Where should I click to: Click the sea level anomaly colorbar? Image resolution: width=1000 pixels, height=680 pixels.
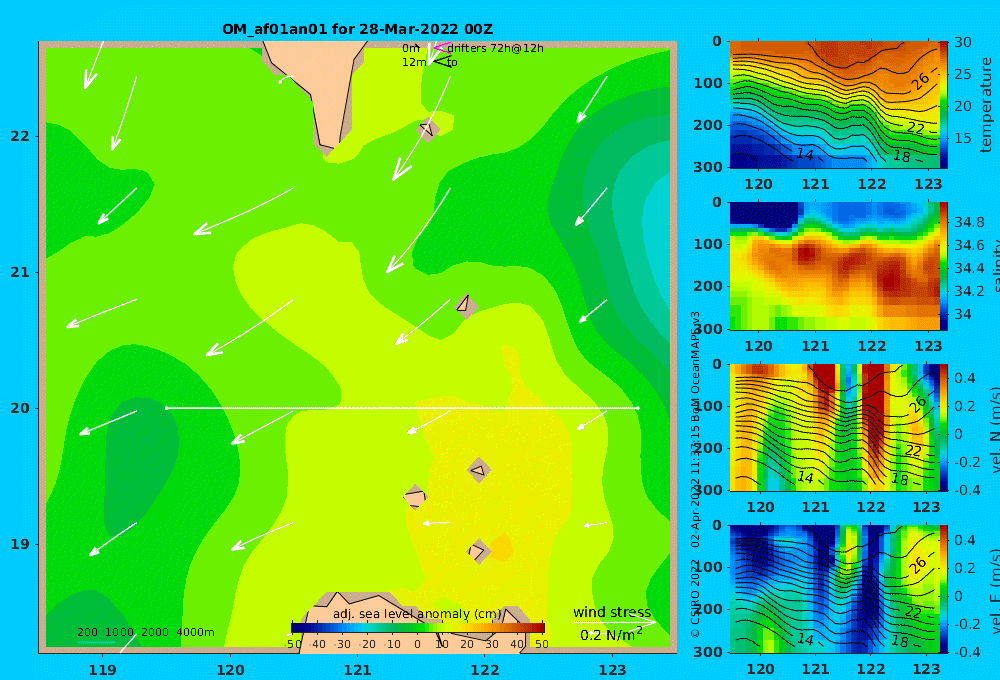[x=418, y=628]
